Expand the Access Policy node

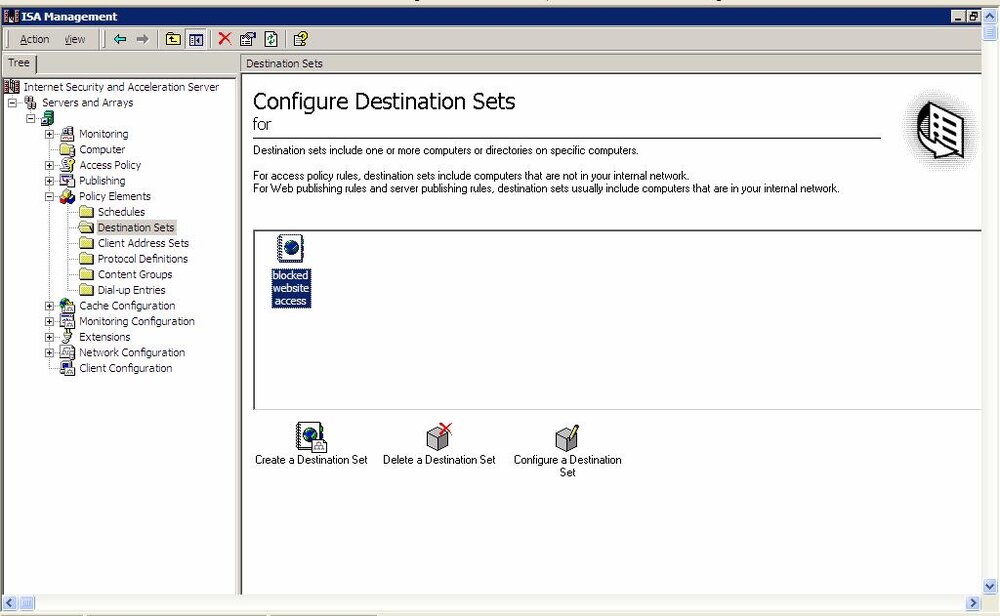49,165
